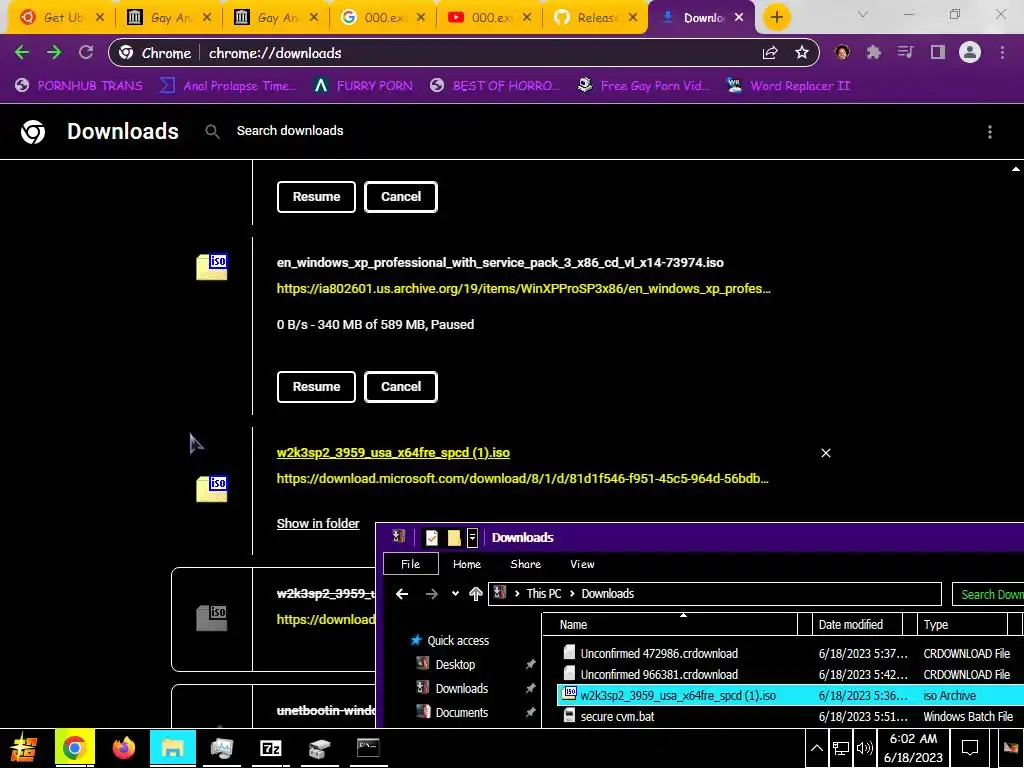Click Explorer's New folder quick access icon
The image size is (1024, 768).
click(x=454, y=537)
